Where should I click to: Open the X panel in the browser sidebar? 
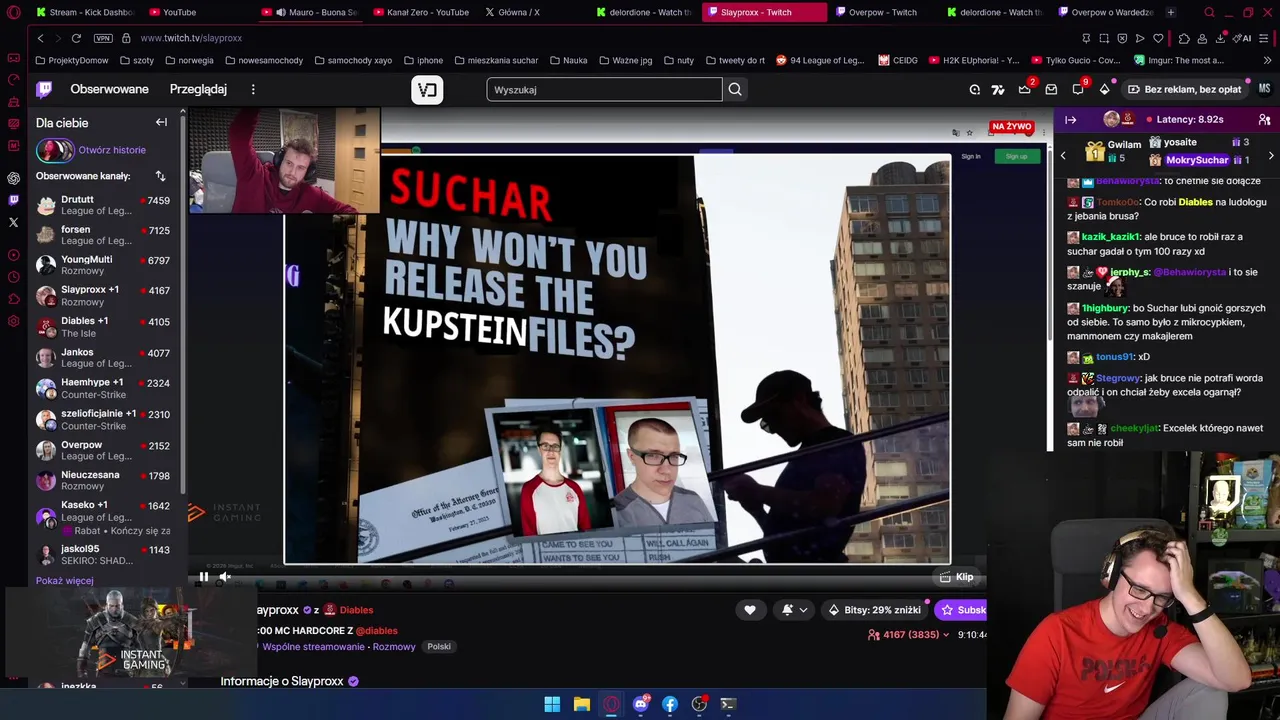[x=13, y=222]
